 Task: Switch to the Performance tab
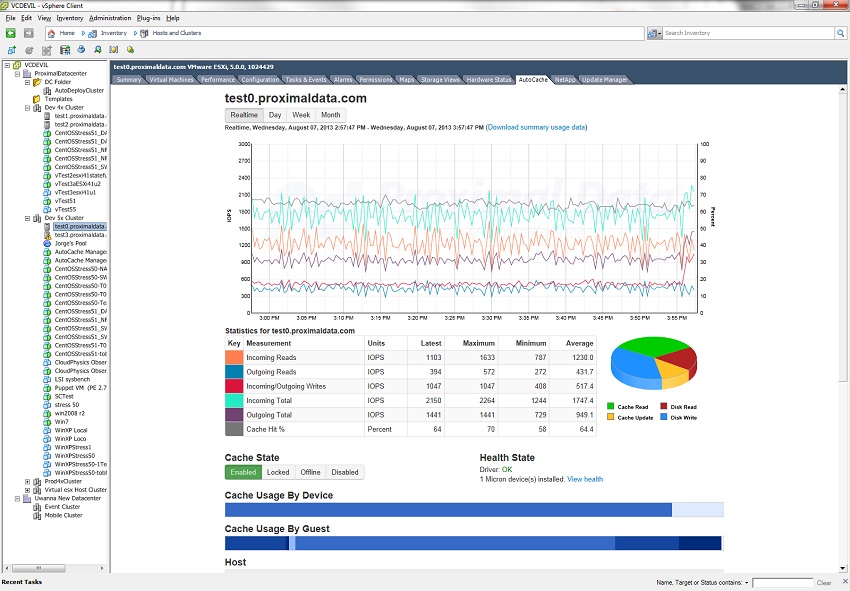(218, 80)
